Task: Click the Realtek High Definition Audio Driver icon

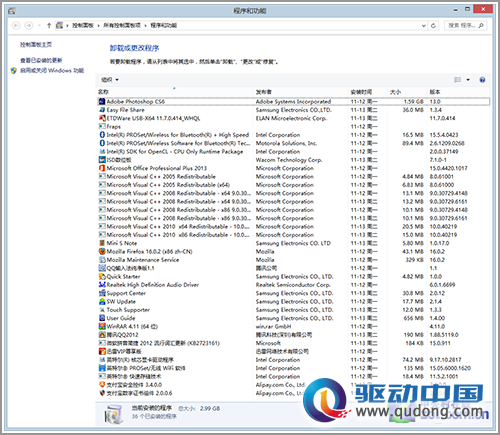Action: (x=102, y=285)
